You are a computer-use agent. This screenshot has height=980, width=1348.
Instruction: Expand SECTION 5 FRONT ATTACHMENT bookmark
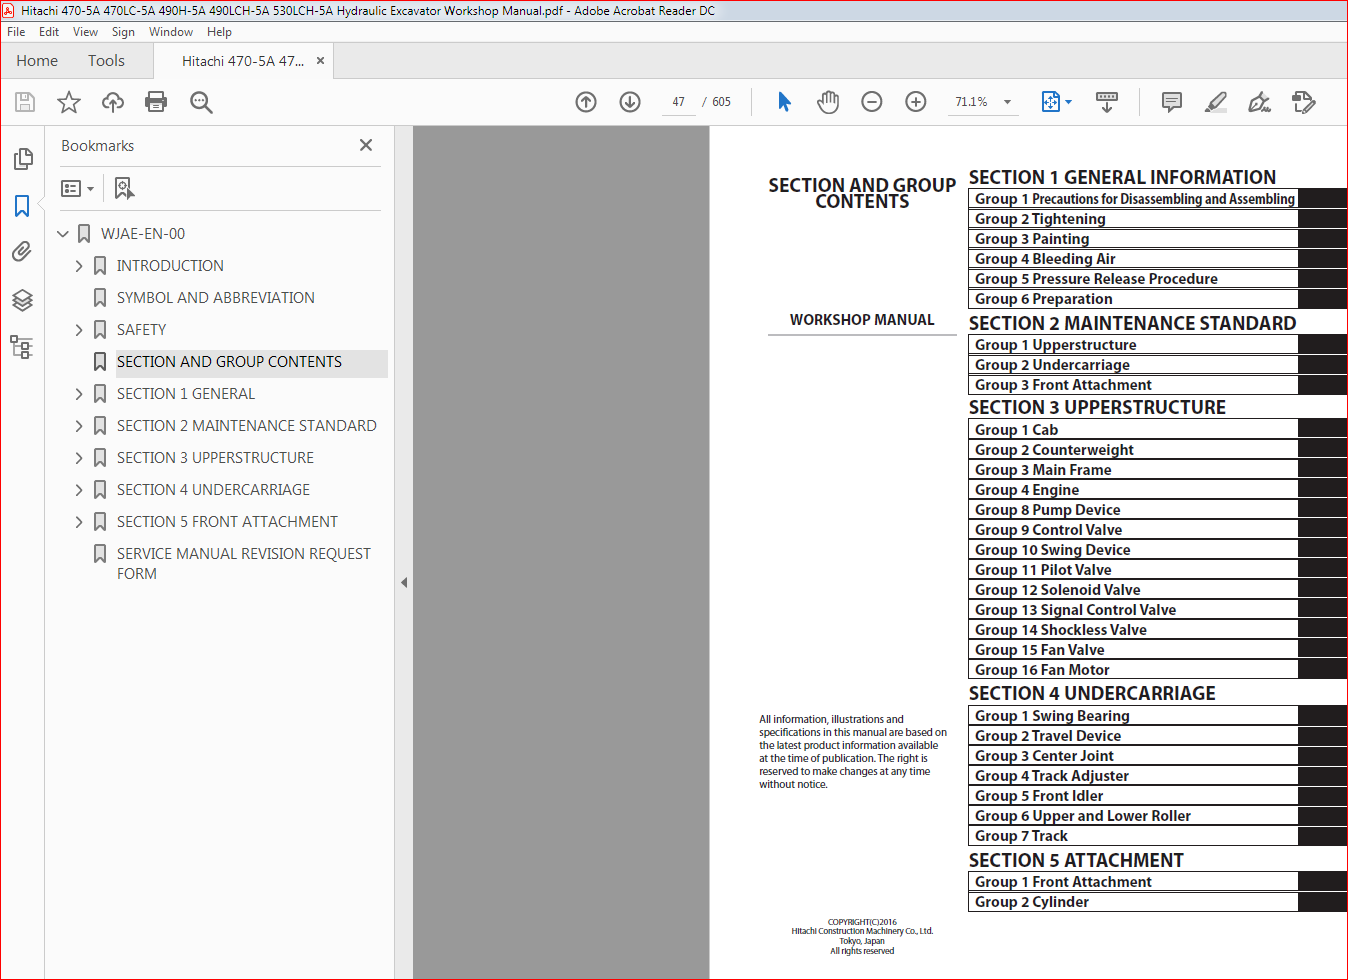79,522
